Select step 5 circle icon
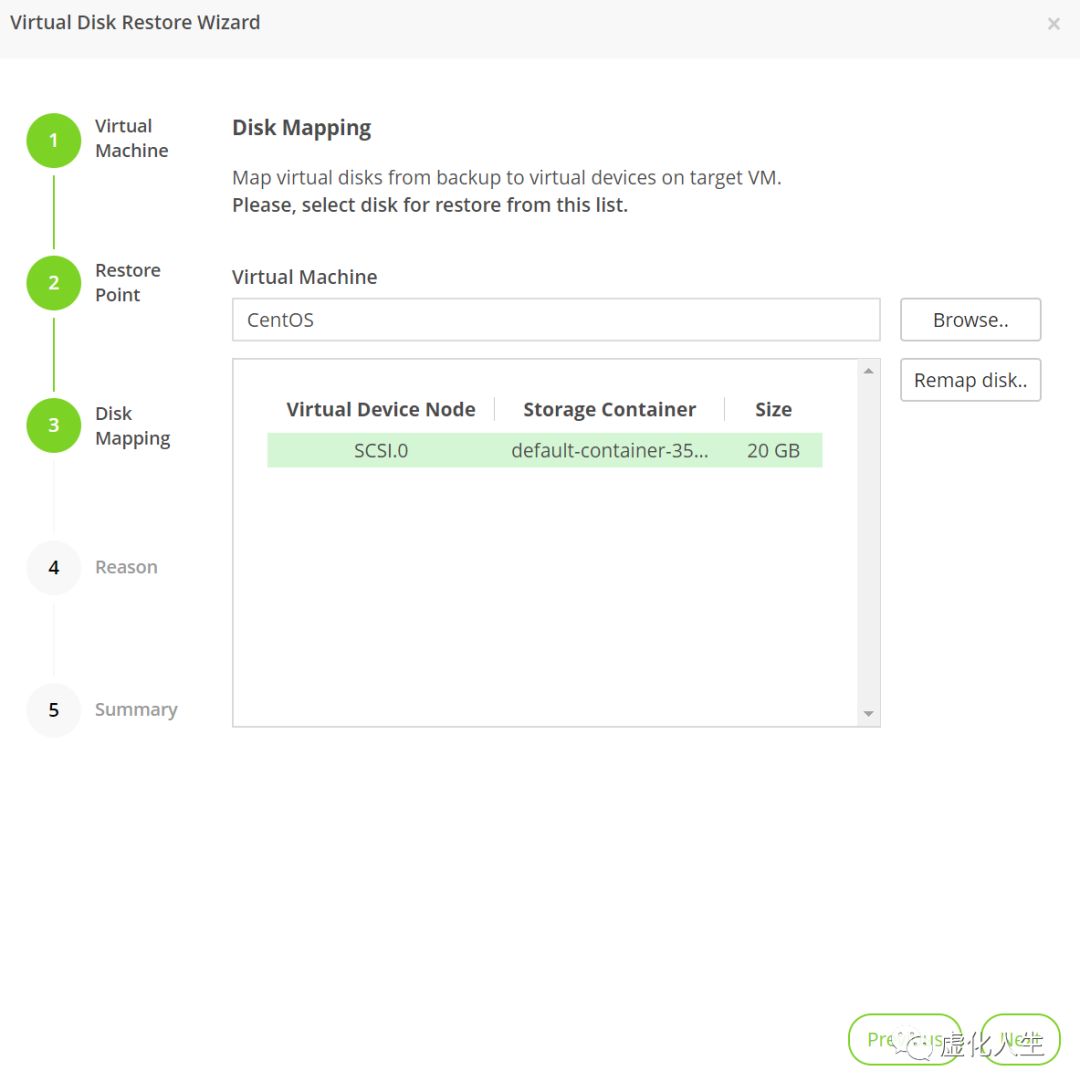Image resolution: width=1080 pixels, height=1092 pixels. tap(54, 710)
